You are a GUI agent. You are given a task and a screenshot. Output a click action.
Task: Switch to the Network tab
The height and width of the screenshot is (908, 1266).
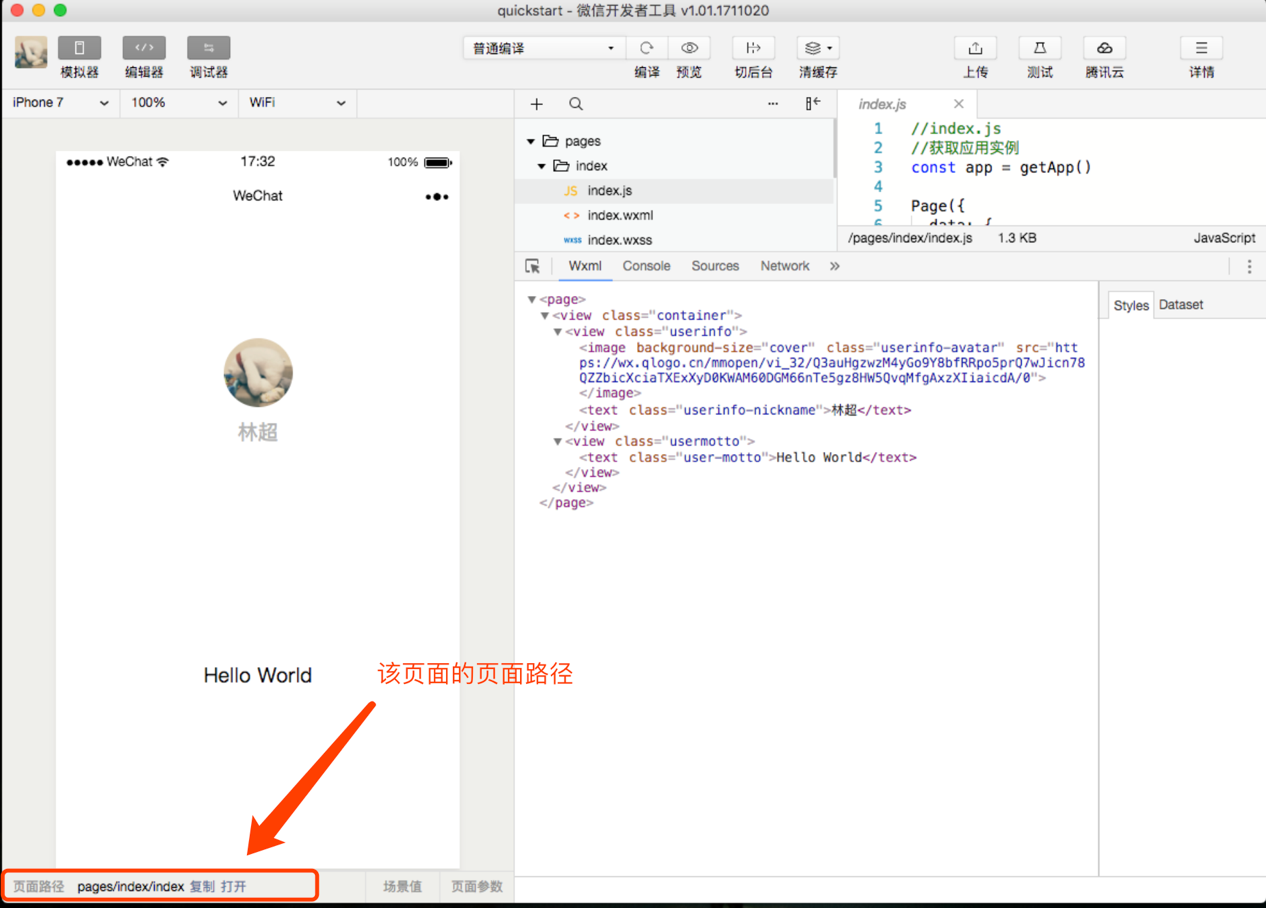pyautogui.click(x=785, y=266)
